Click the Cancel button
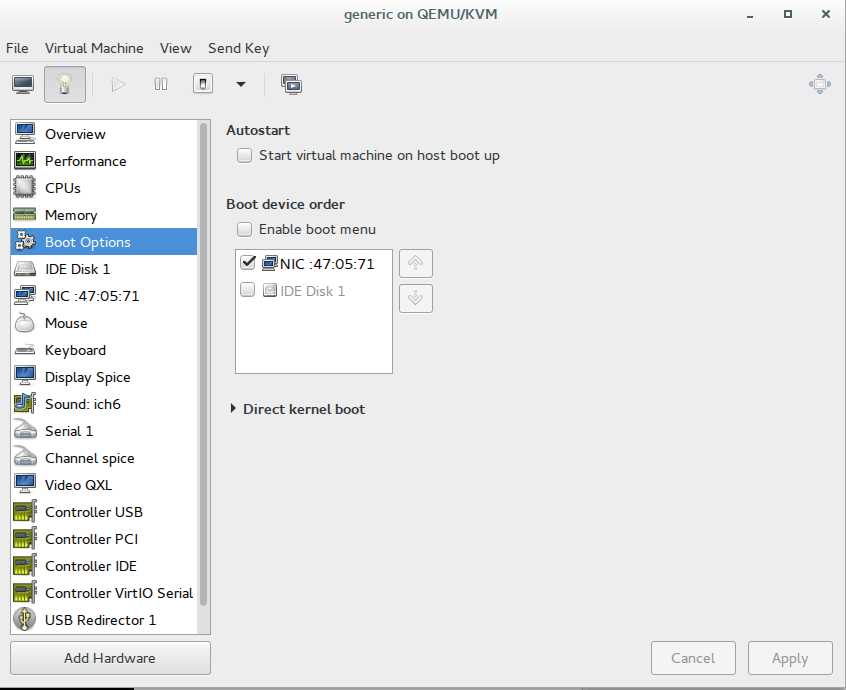 coord(693,658)
